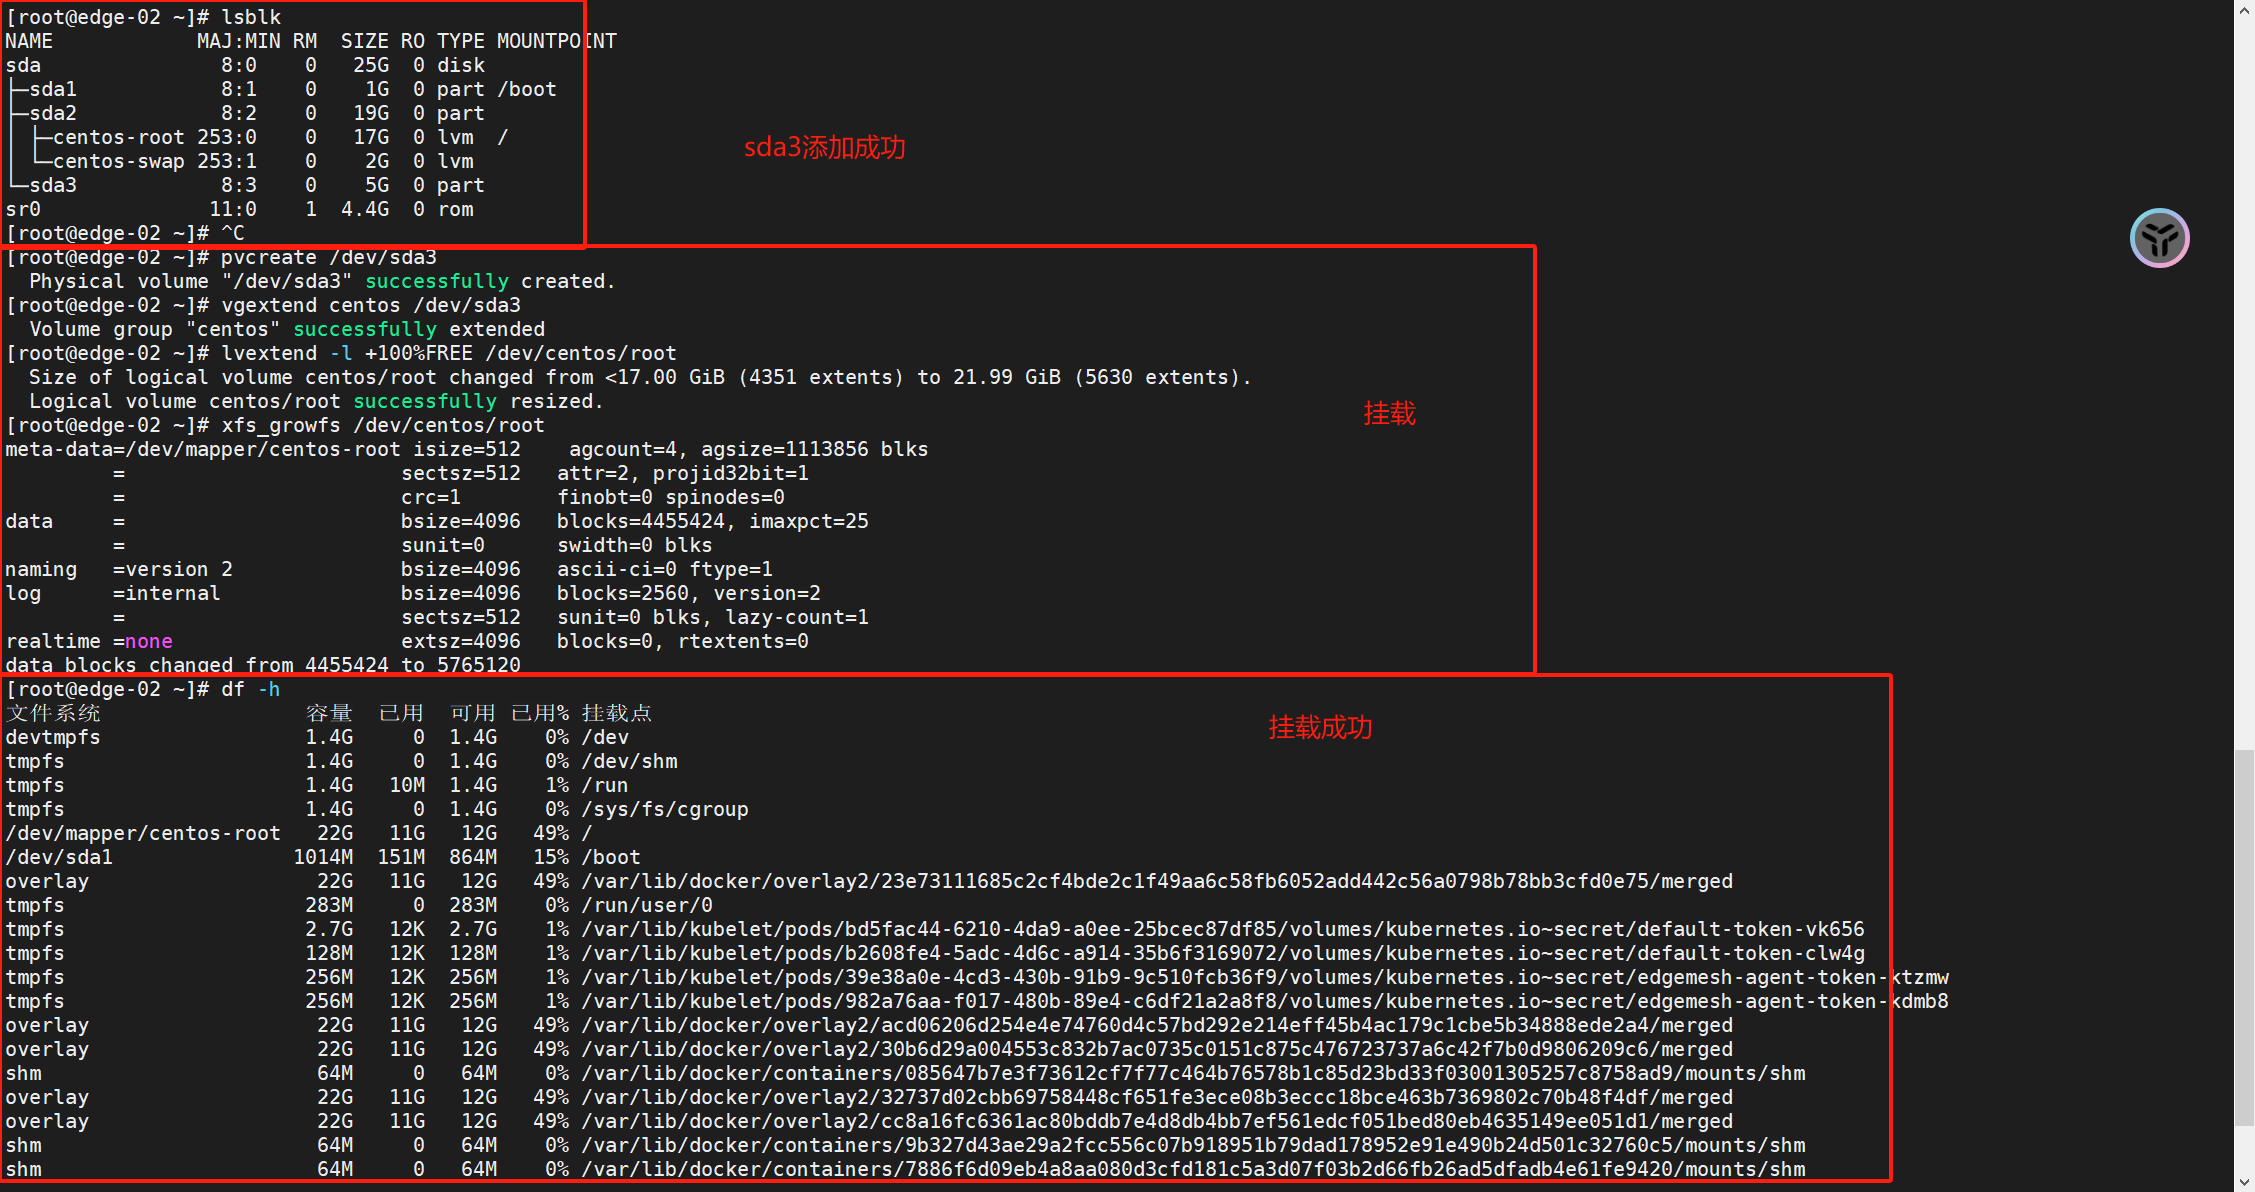Click the red '挂载成功' annotation text
This screenshot has height=1192, width=2255.
tap(1320, 727)
